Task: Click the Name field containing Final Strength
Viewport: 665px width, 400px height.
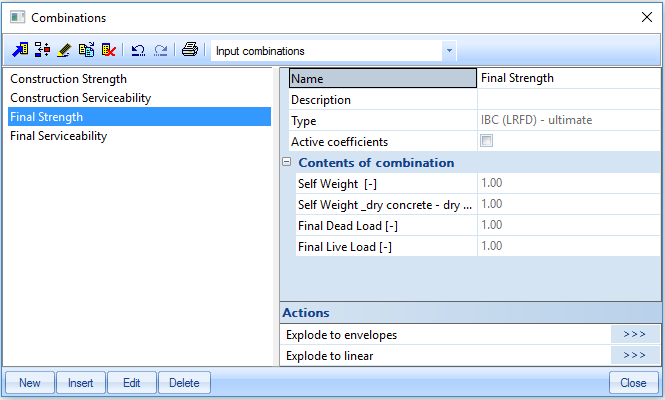Action: point(566,78)
